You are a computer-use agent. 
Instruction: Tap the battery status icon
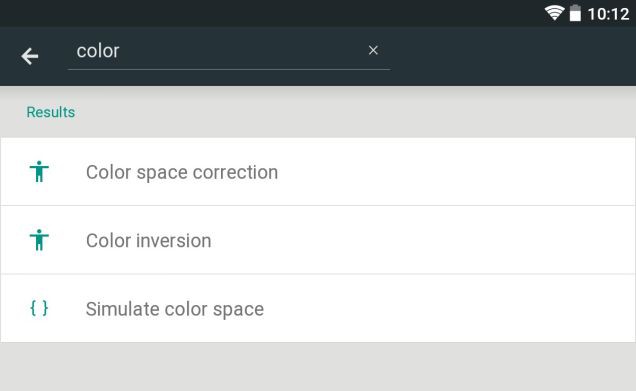(x=575, y=13)
